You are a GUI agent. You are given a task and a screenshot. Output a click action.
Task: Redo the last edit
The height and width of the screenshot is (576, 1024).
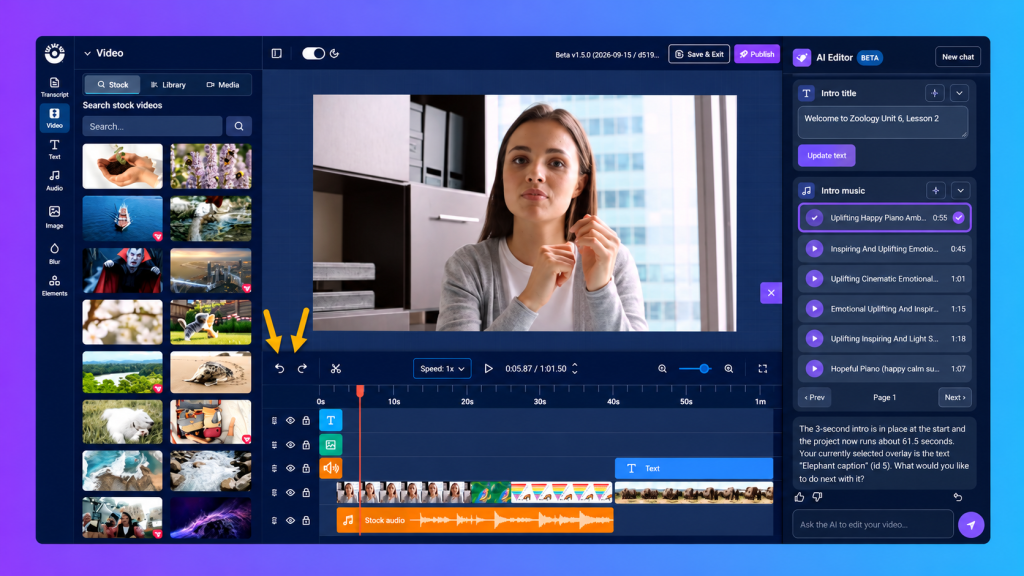[x=302, y=368]
